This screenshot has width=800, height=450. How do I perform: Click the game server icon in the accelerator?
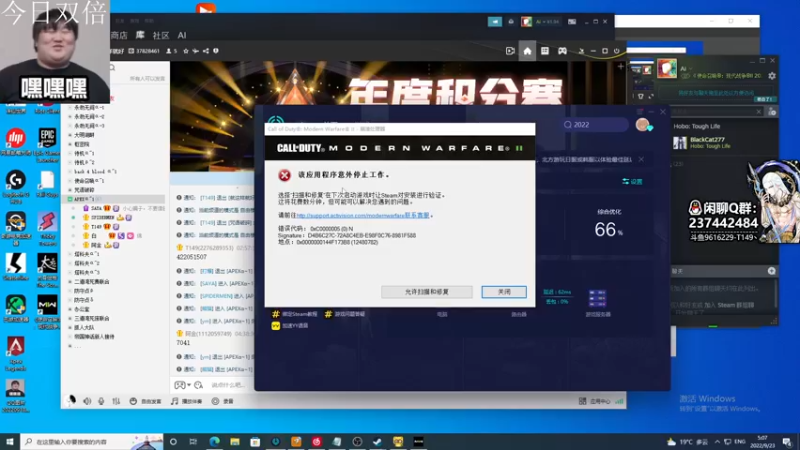pyautogui.click(x=597, y=298)
